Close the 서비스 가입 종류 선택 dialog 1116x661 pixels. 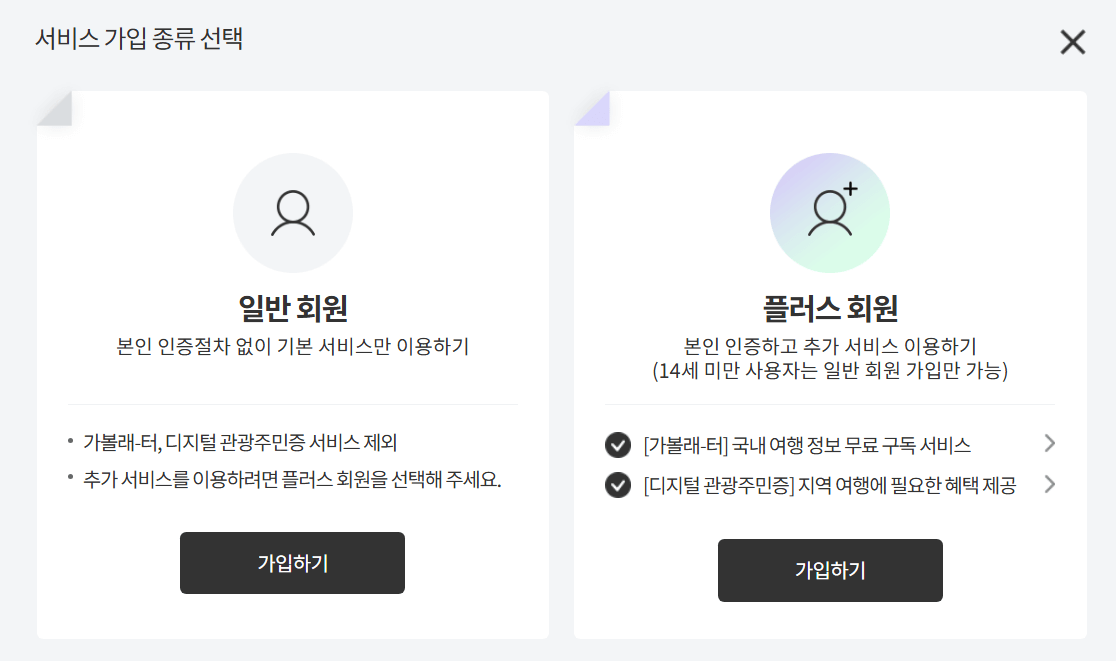tap(1073, 42)
